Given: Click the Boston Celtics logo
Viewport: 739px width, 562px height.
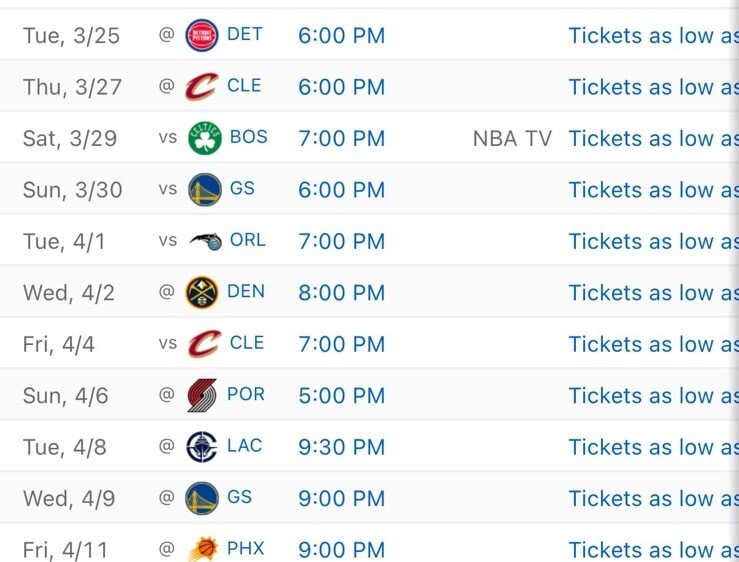Looking at the screenshot, I should click(x=204, y=138).
